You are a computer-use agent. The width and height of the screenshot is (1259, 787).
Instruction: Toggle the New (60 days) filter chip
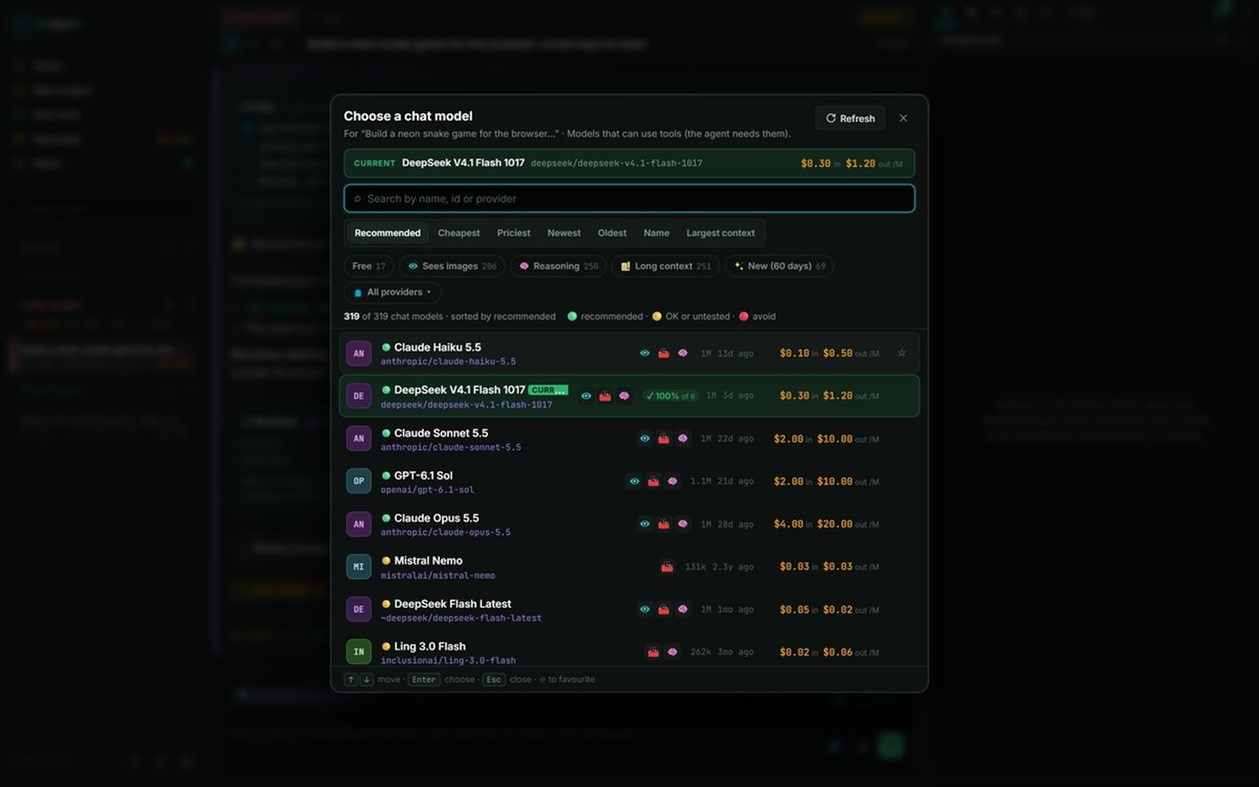(780, 266)
